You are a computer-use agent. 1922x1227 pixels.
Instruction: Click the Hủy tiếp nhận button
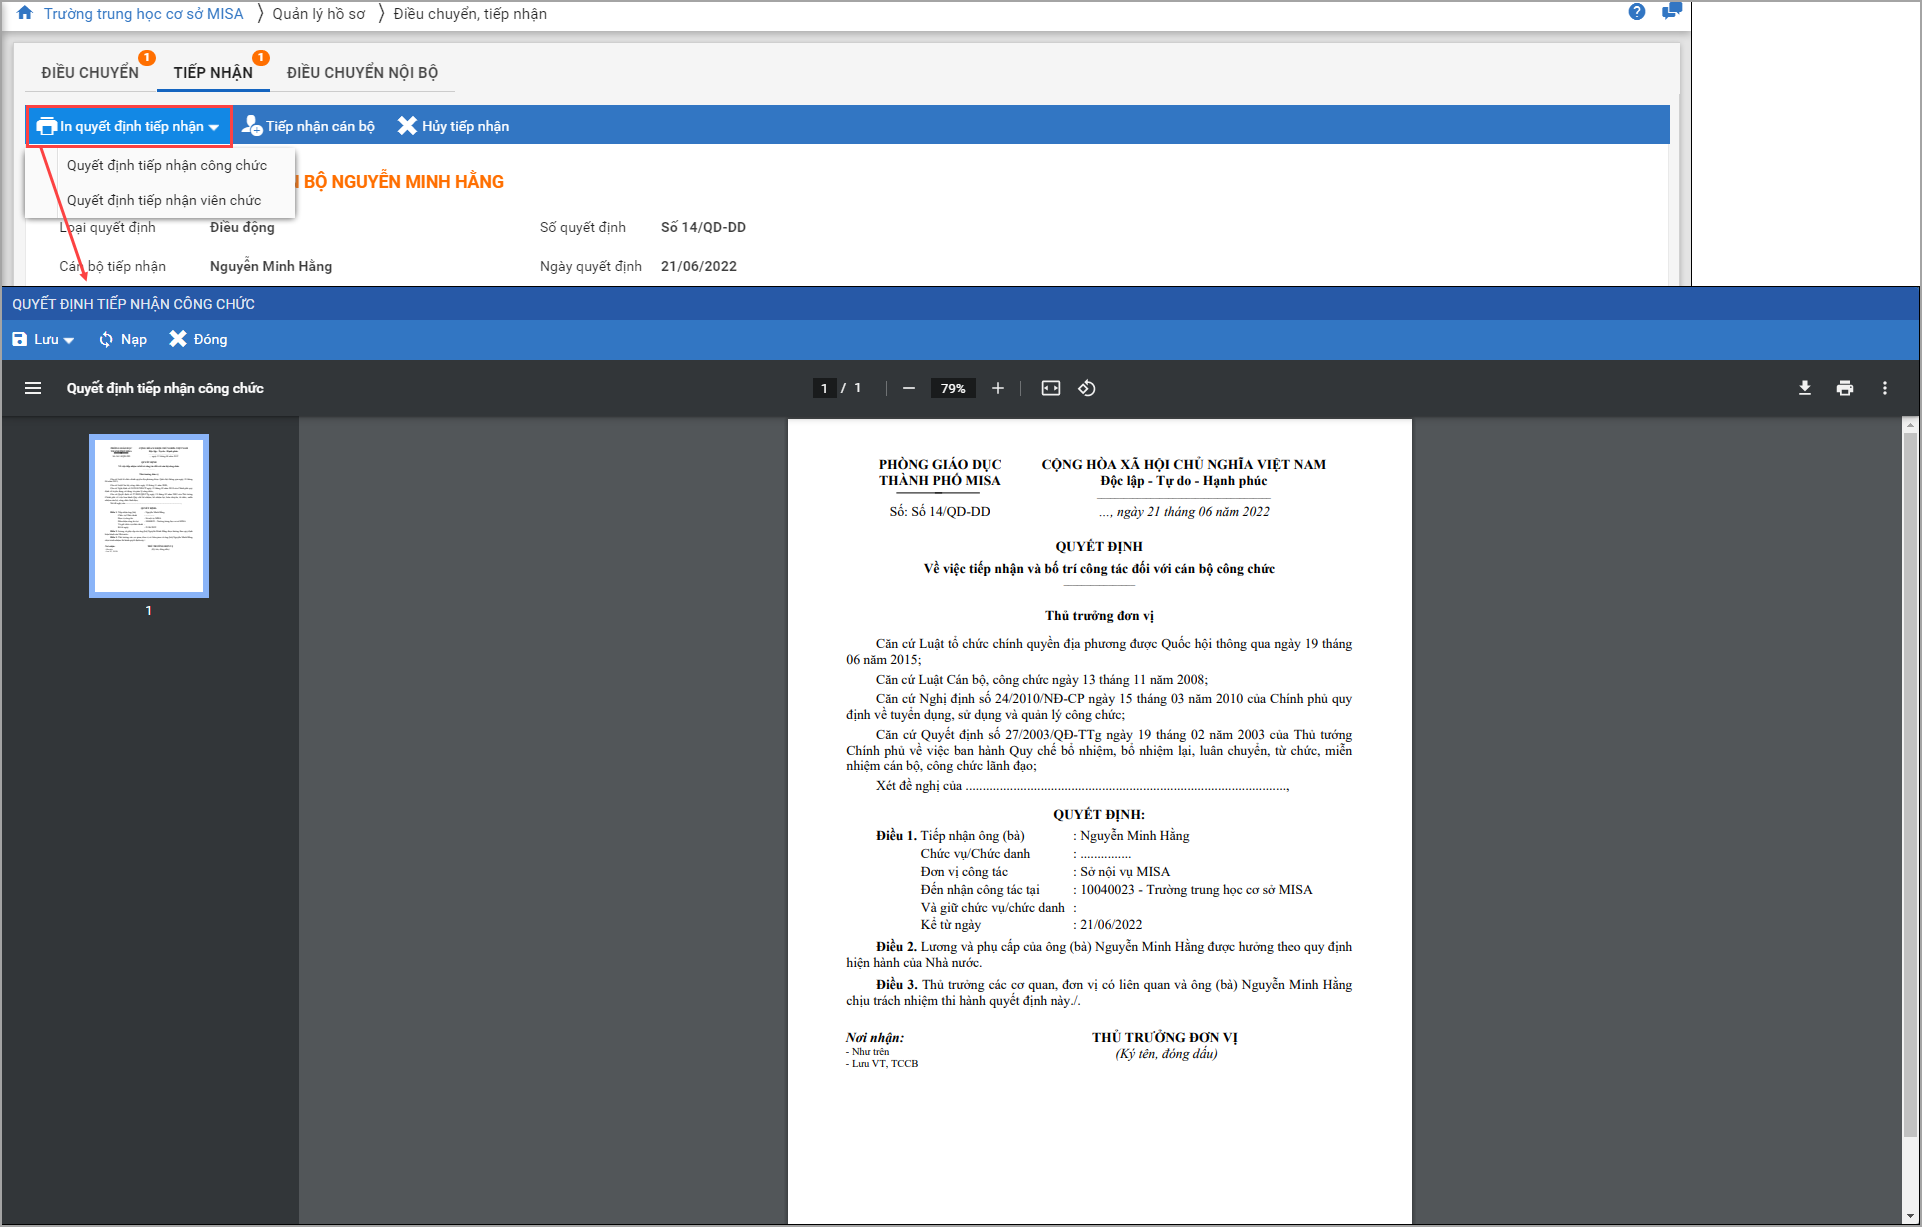pyautogui.click(x=454, y=126)
